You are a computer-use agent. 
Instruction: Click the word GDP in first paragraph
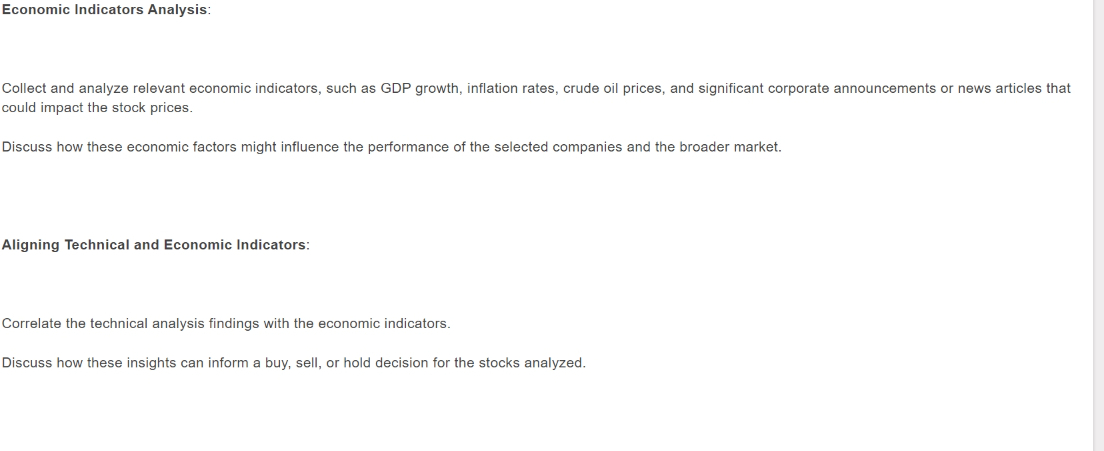click(x=396, y=89)
